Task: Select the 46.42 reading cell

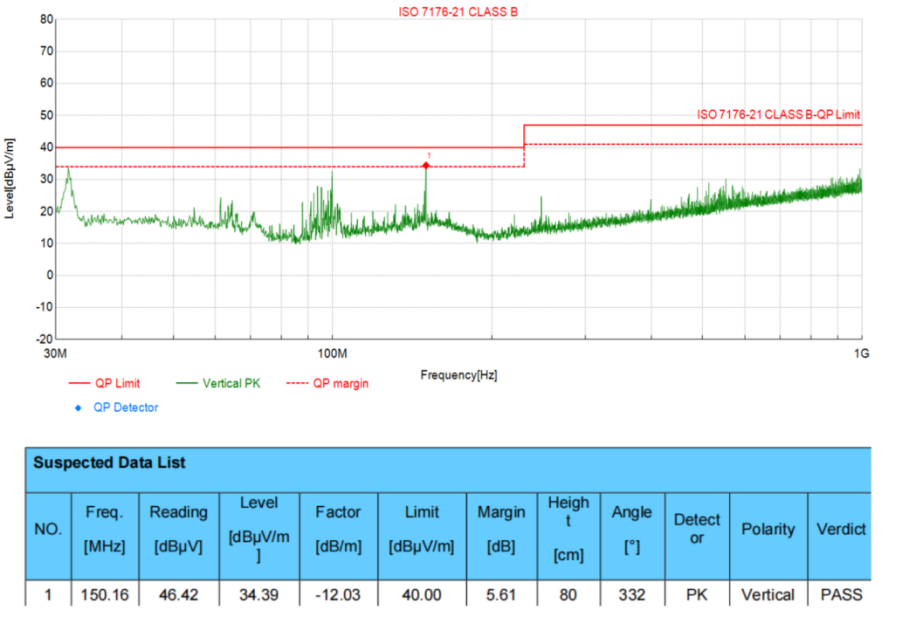Action: point(178,595)
